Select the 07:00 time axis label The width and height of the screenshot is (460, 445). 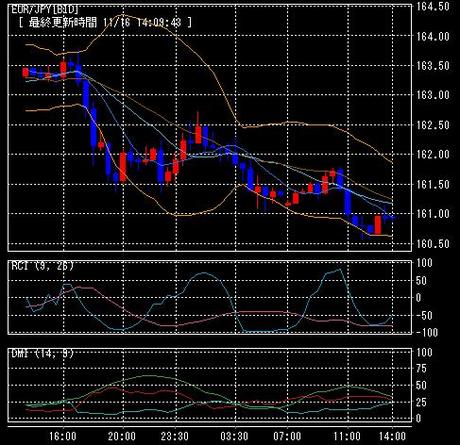point(287,436)
